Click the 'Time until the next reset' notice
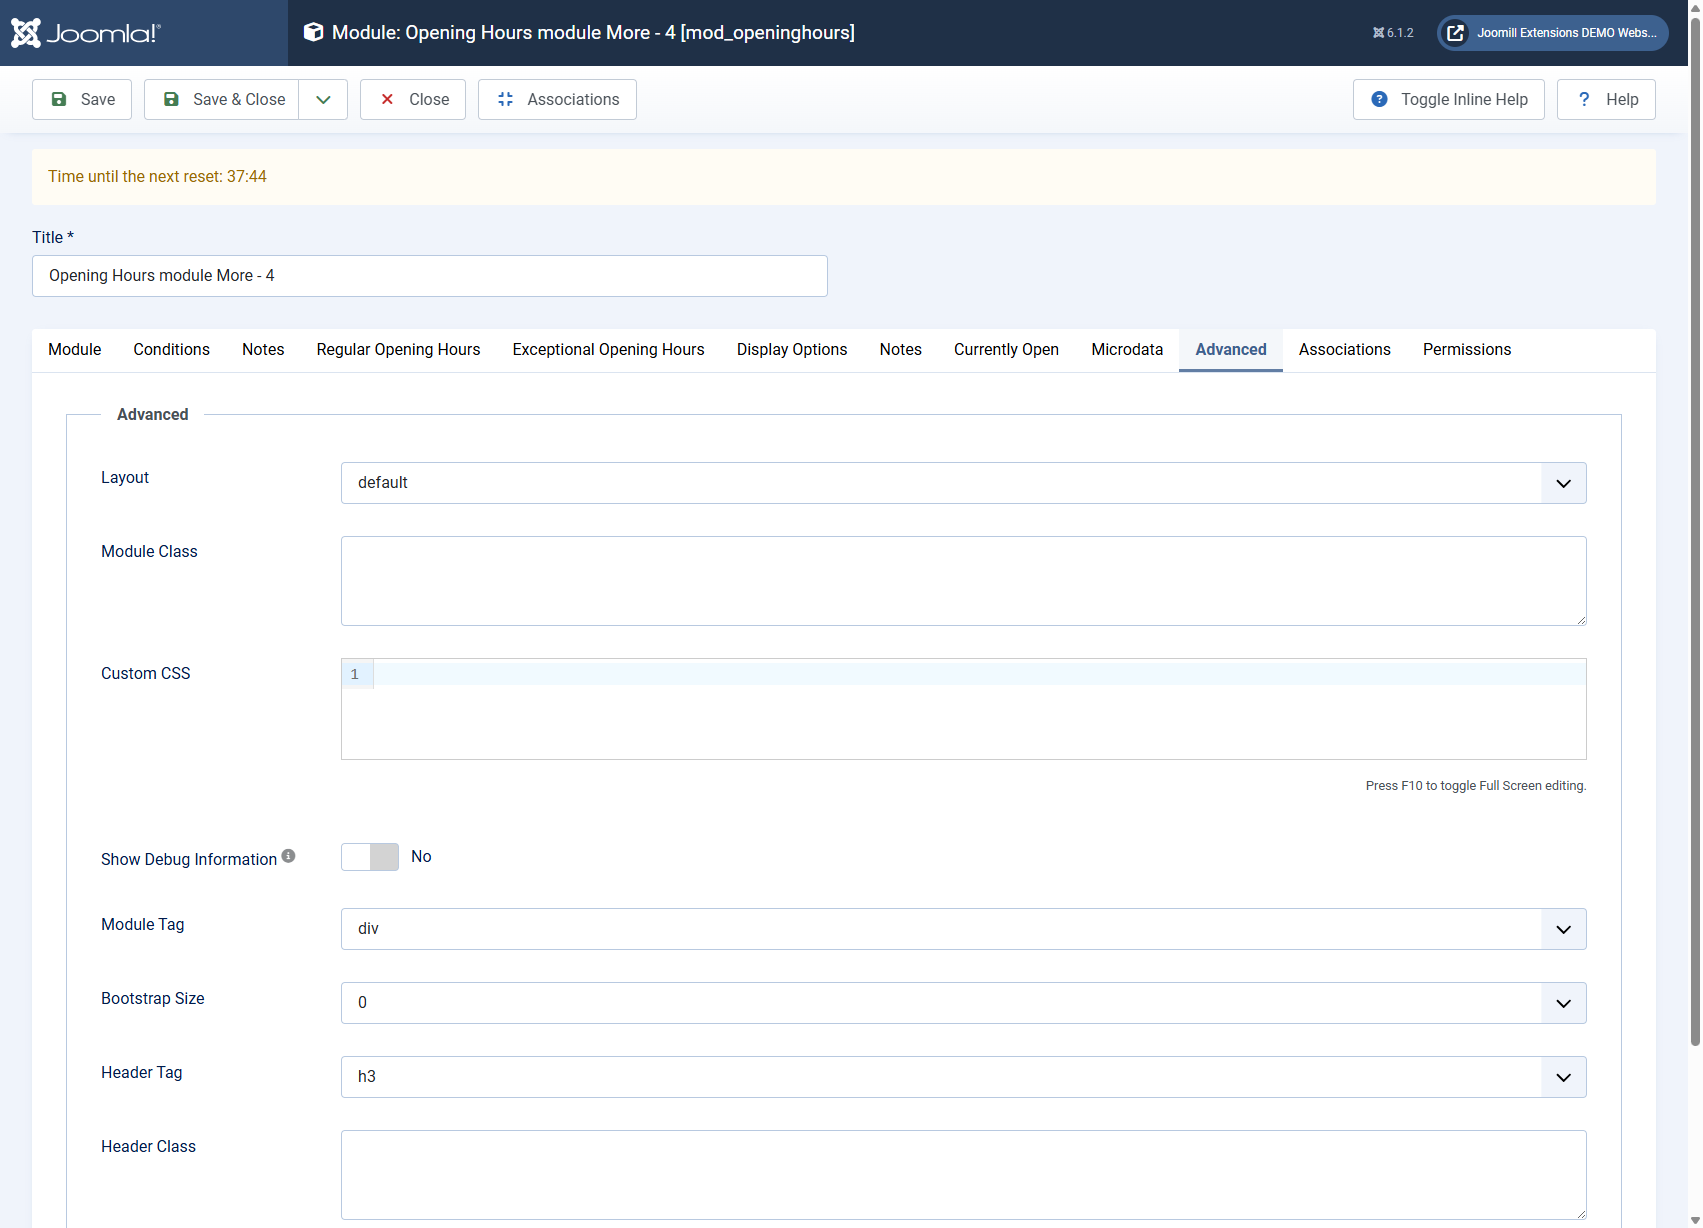Screen dimensions: 1703x1228 [x=844, y=177]
